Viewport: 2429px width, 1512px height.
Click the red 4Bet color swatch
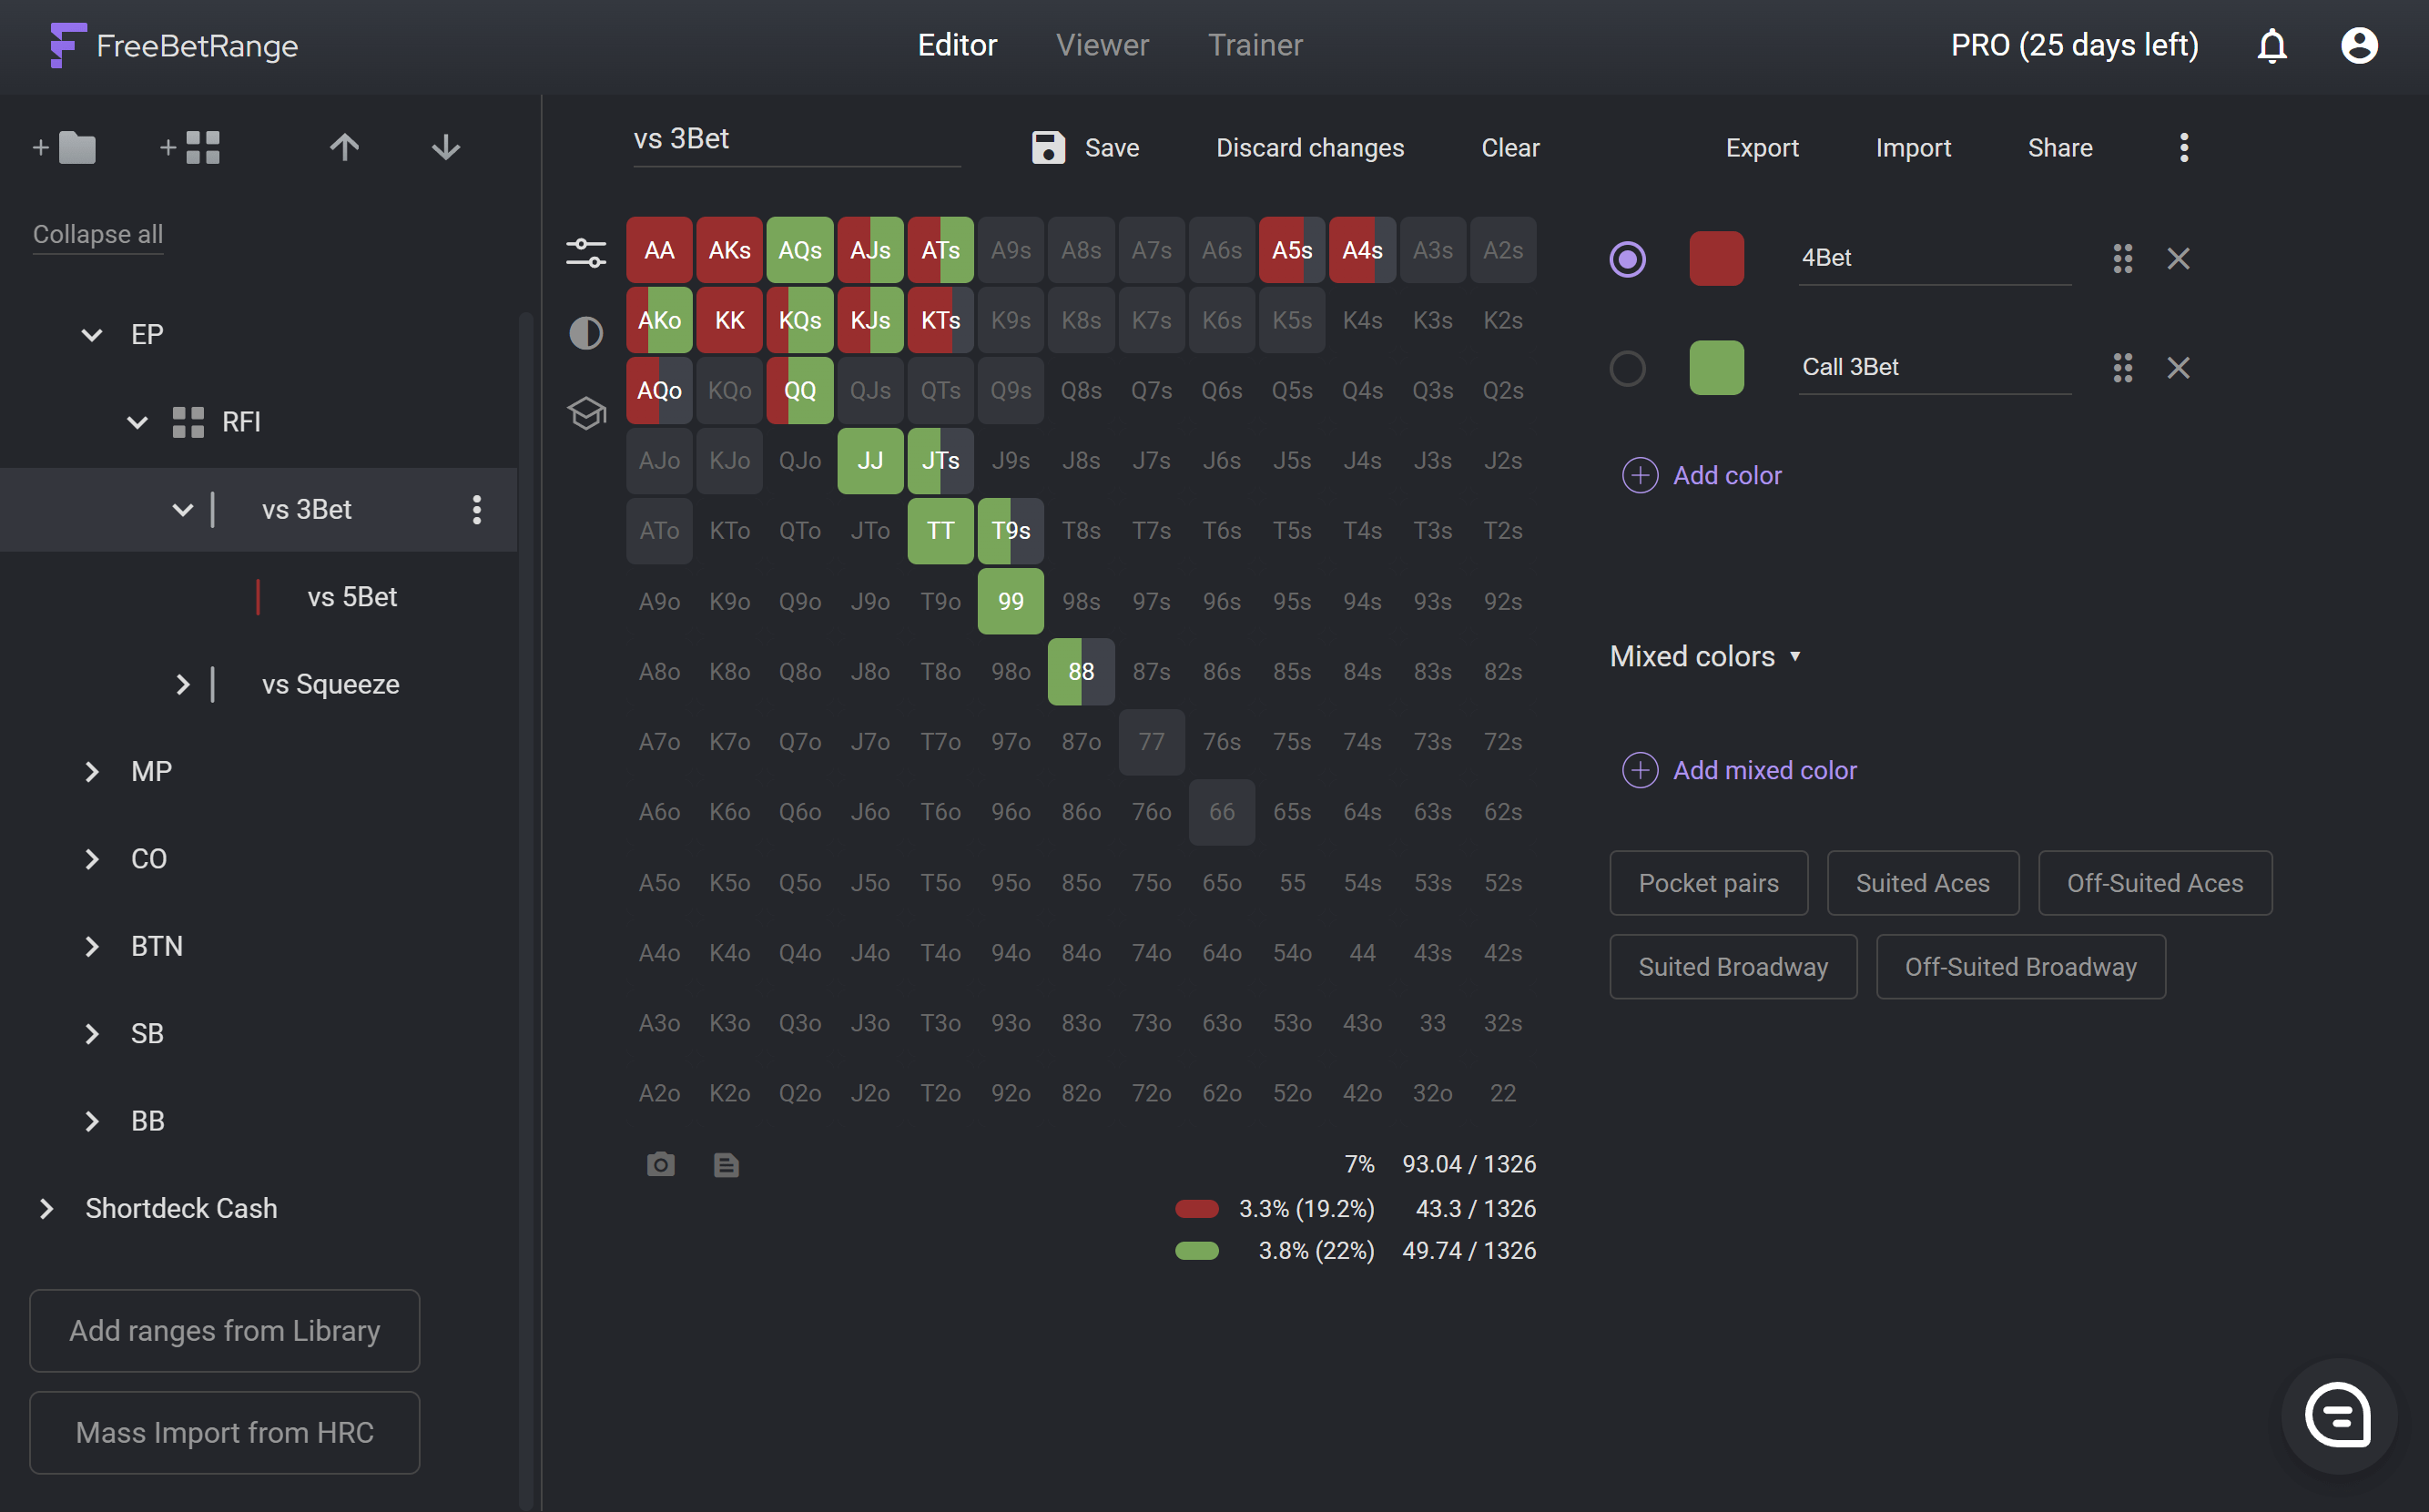point(1716,259)
